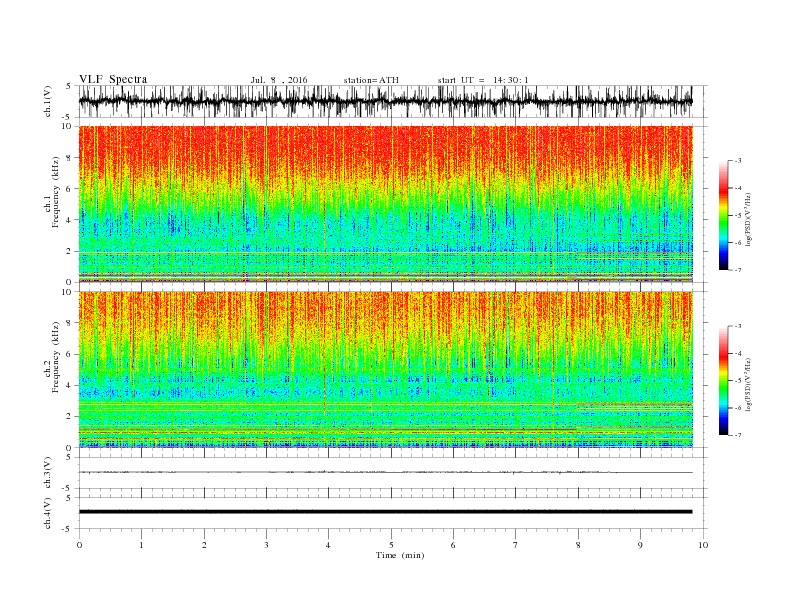Click the "8" kHz tick on ch.1 spectrogram

click(70, 158)
